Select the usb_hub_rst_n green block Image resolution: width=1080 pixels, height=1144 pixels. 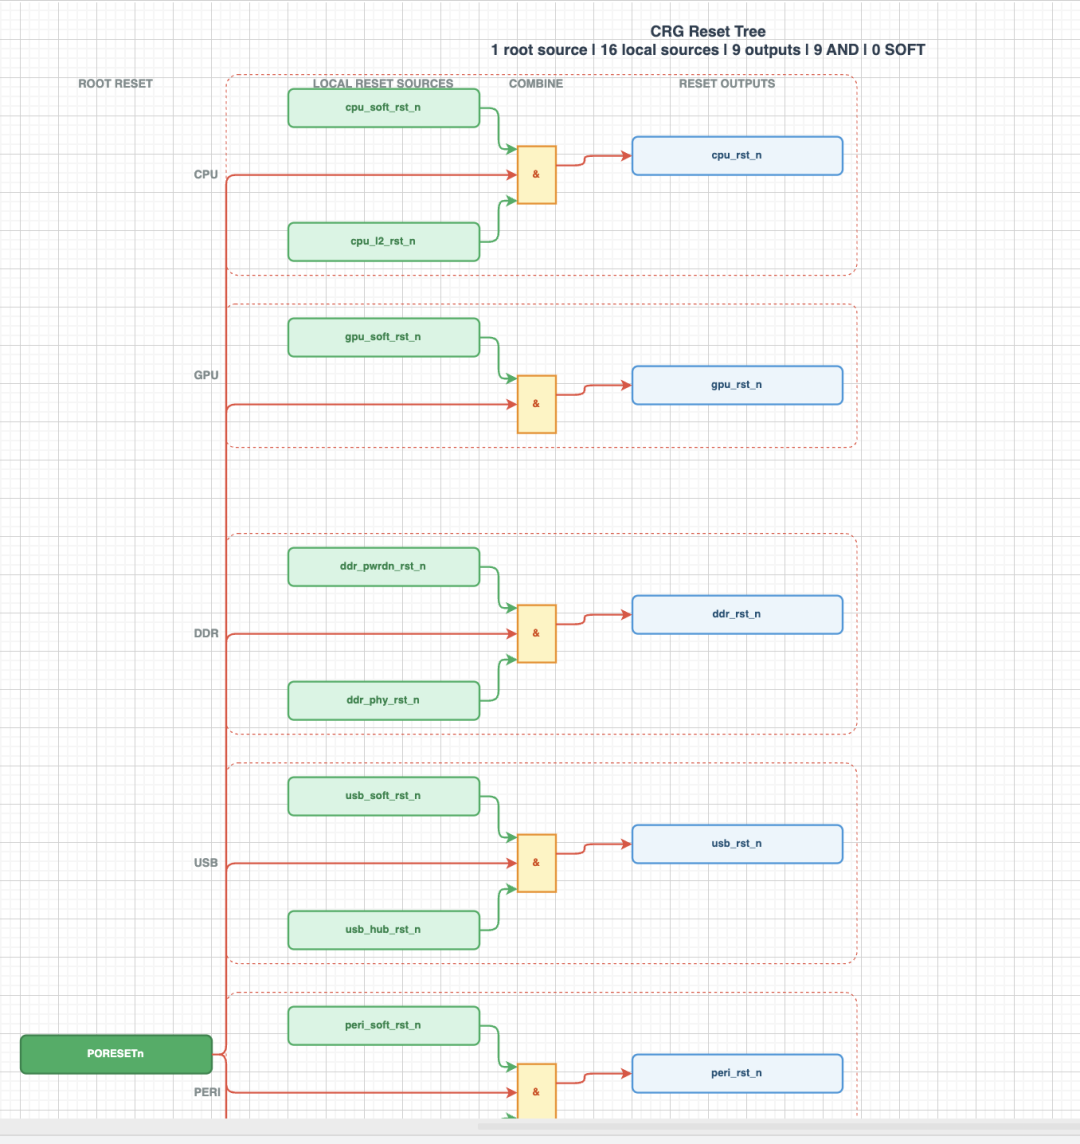(x=384, y=930)
